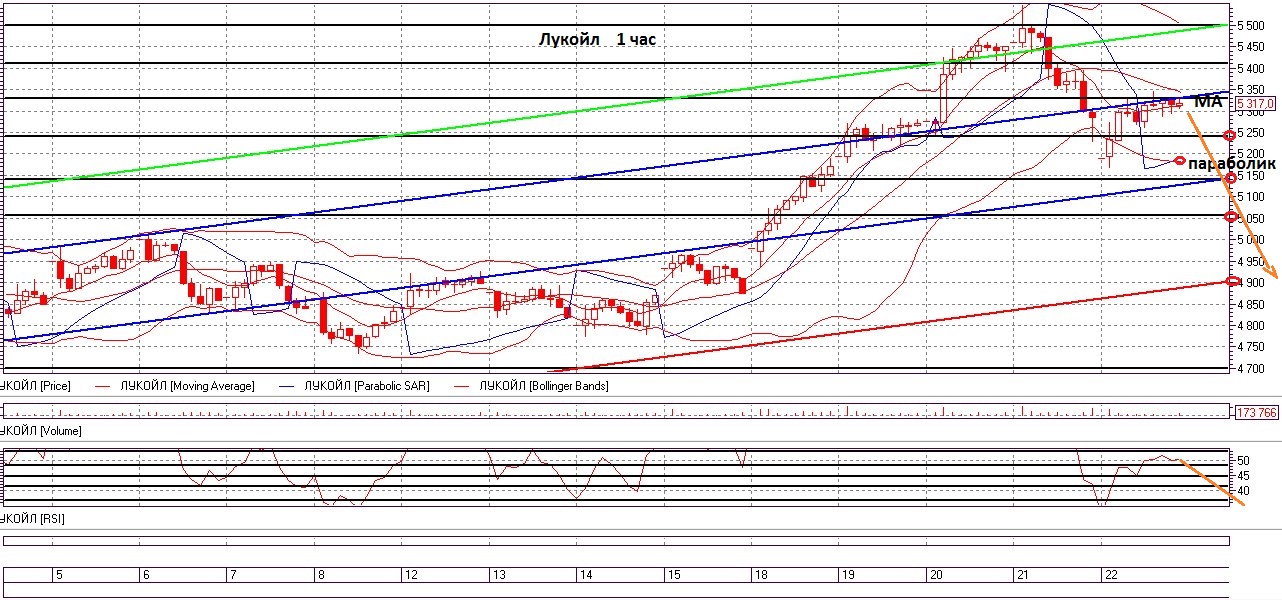
Task: Click the 5 350 price axis label
Action: pos(1250,90)
